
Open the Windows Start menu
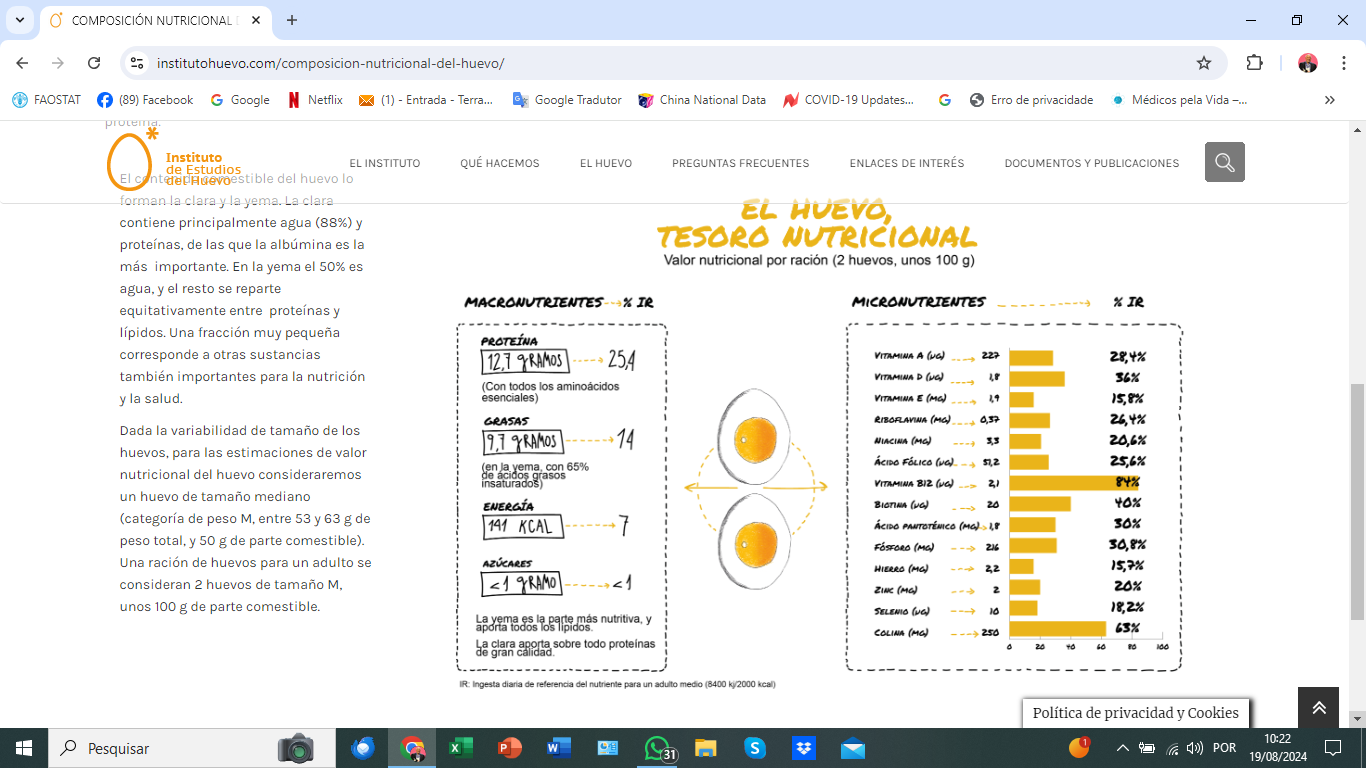24,748
